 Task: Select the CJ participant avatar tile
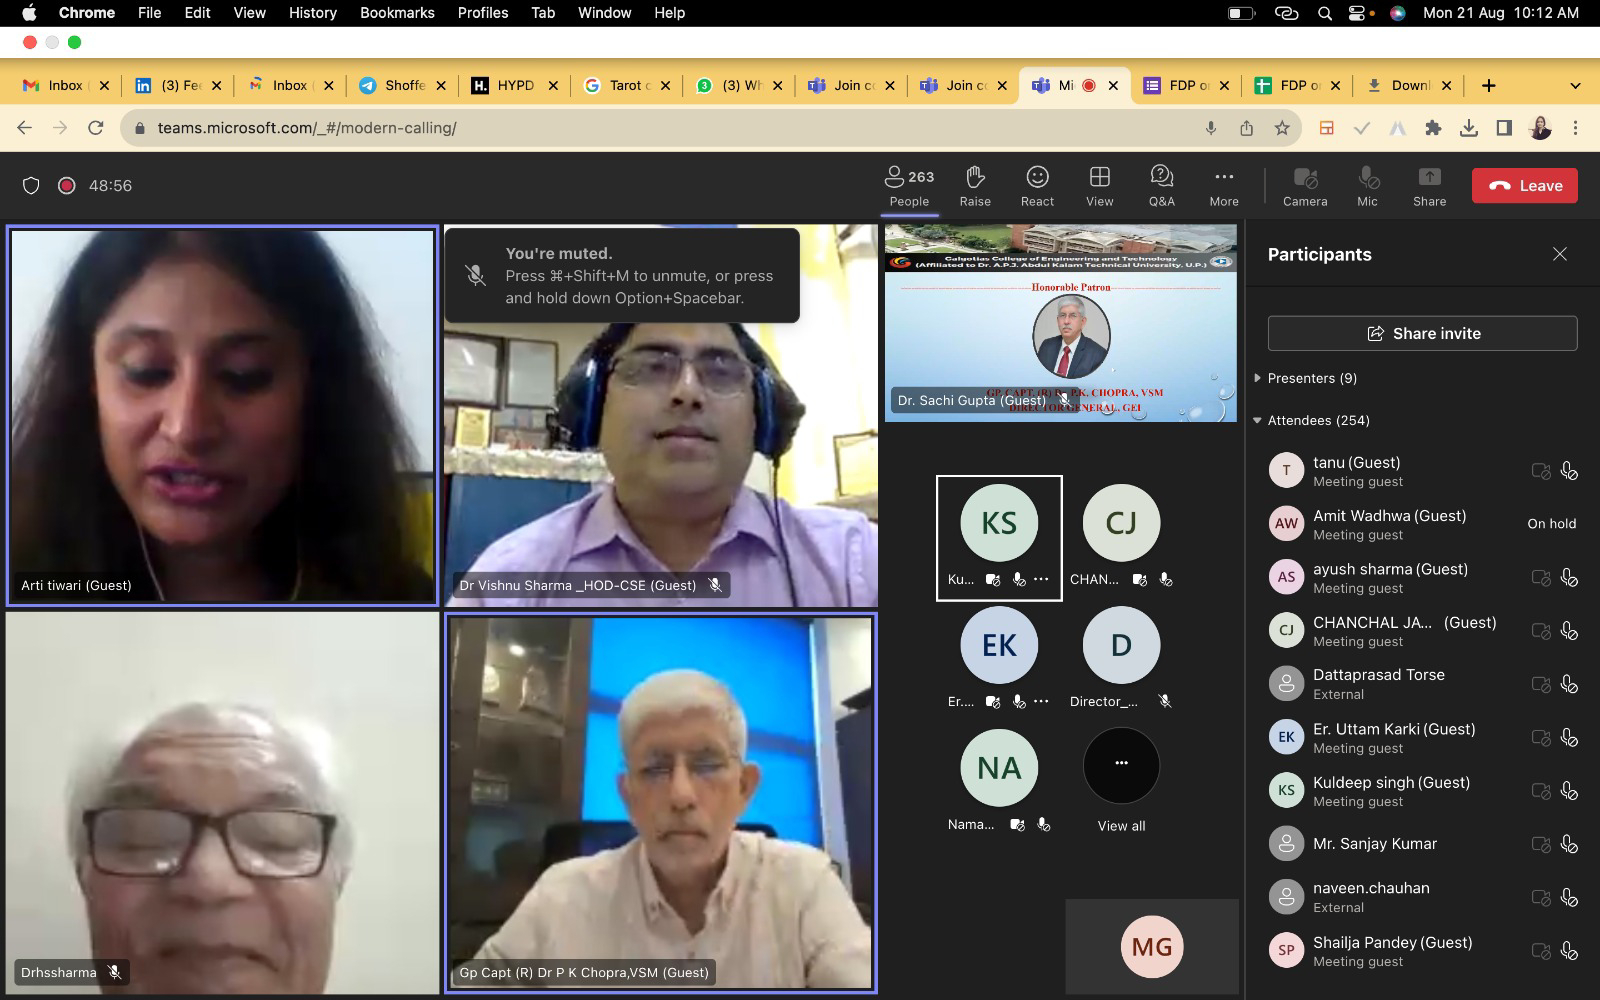pyautogui.click(x=1121, y=523)
